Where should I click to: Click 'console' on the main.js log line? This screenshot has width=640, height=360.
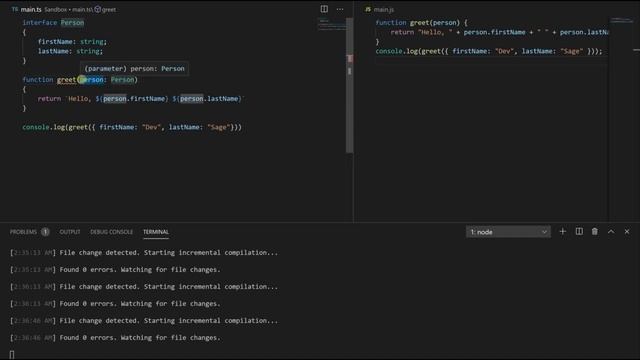point(389,51)
